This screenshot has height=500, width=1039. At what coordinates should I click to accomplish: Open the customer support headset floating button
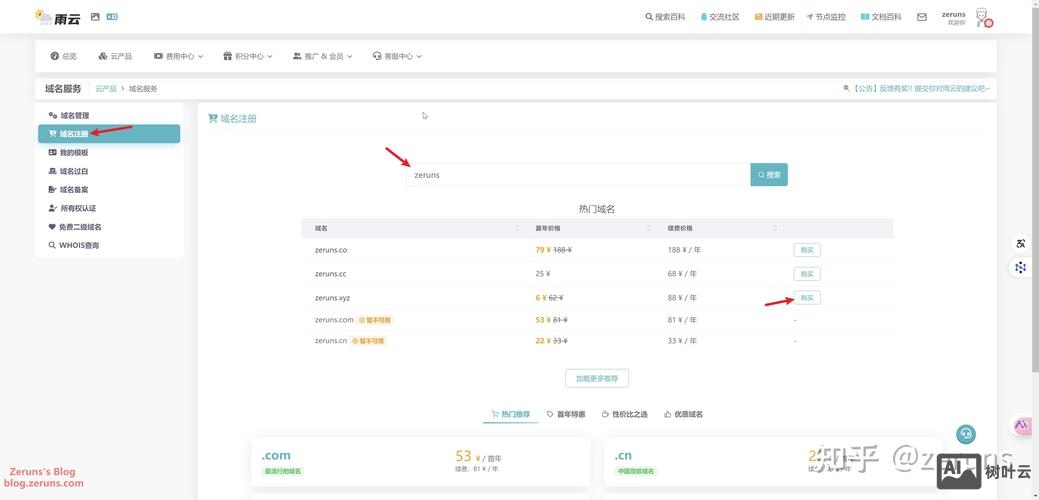[x=965, y=434]
